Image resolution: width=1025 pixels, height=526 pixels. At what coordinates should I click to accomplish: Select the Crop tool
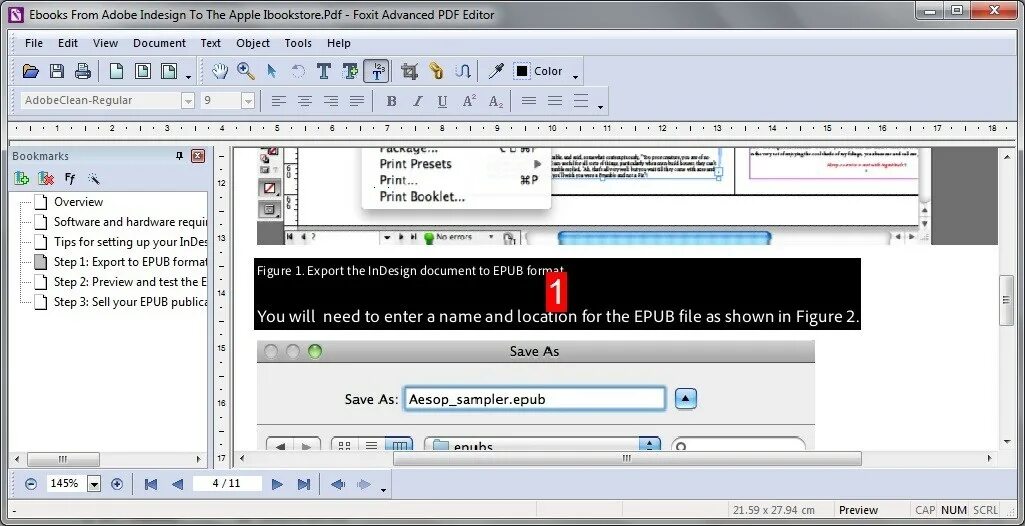[x=409, y=71]
